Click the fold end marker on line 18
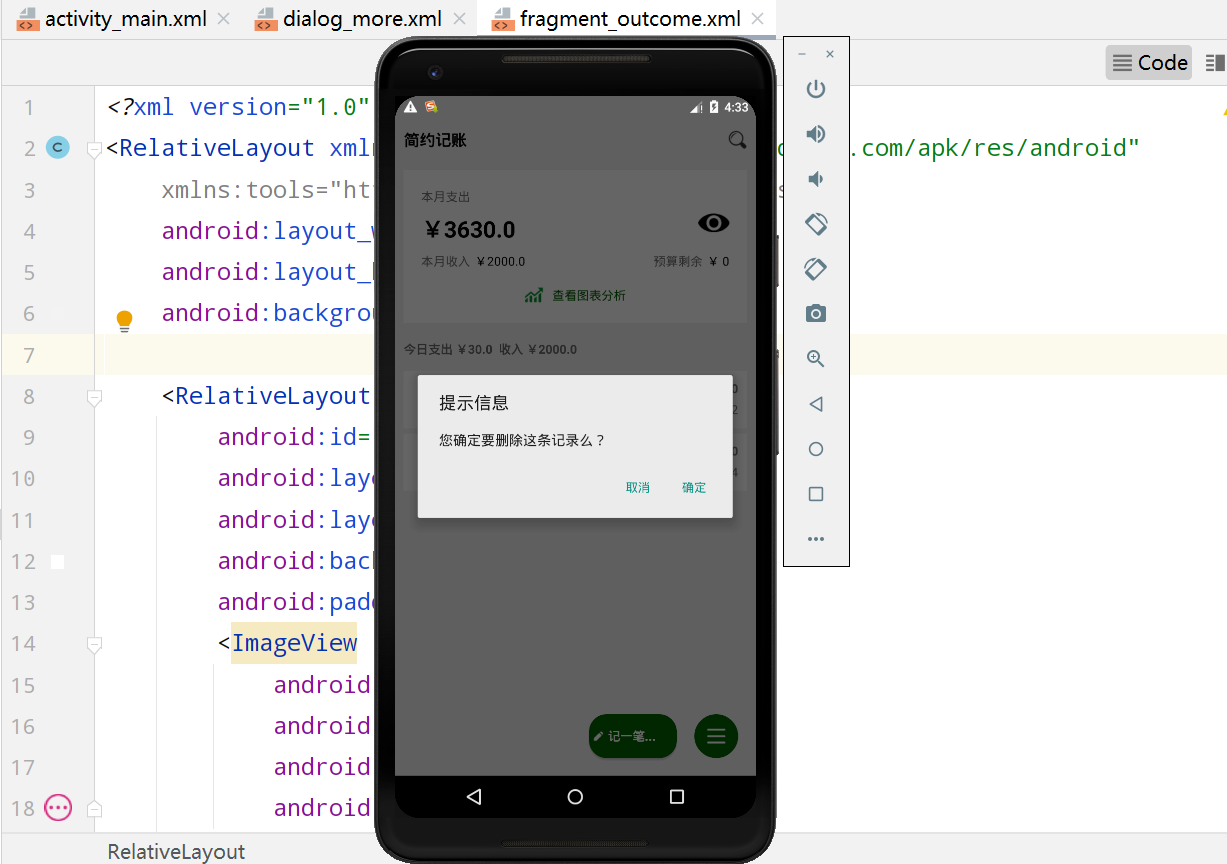 [x=94, y=808]
